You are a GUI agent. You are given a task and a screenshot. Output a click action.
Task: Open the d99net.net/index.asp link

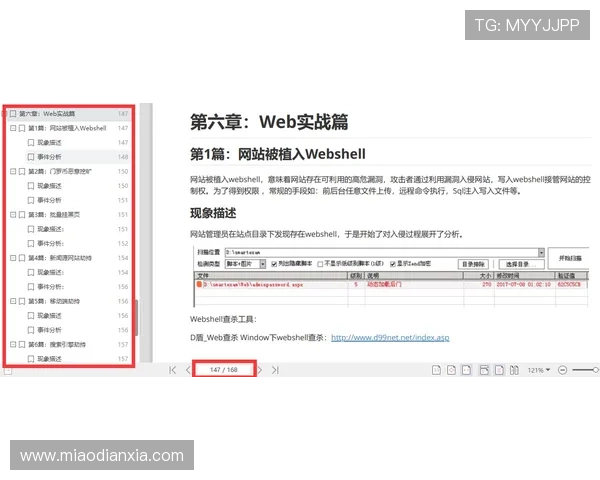pyautogui.click(x=390, y=338)
